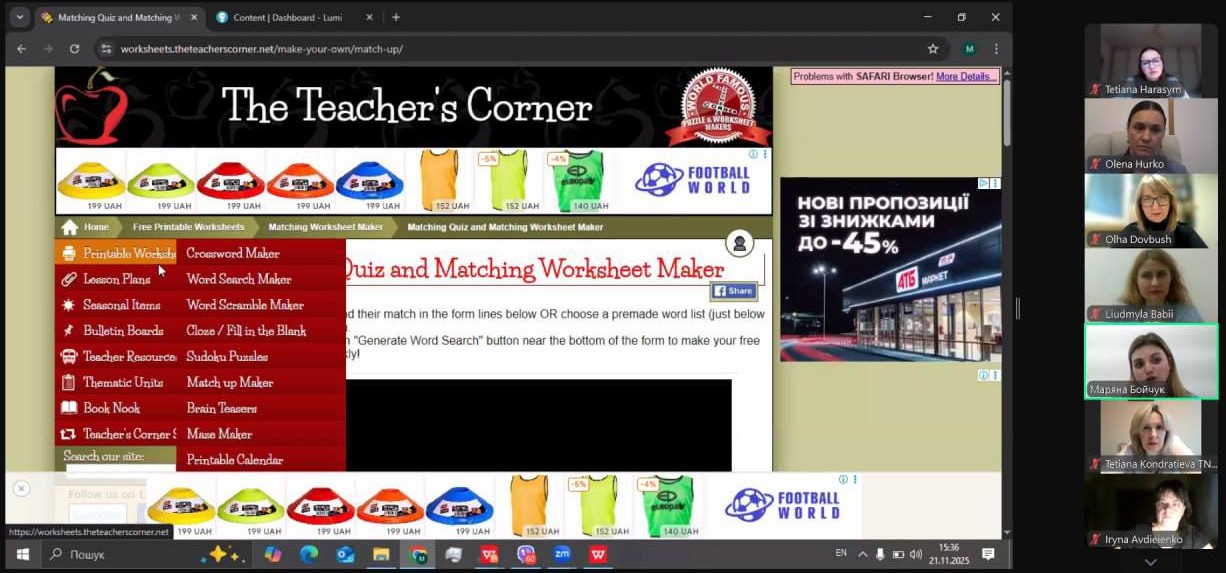Screen dimensions: 1226x573
Task: Expand the Chrome tab search dropdown arrow
Action: tap(19, 17)
